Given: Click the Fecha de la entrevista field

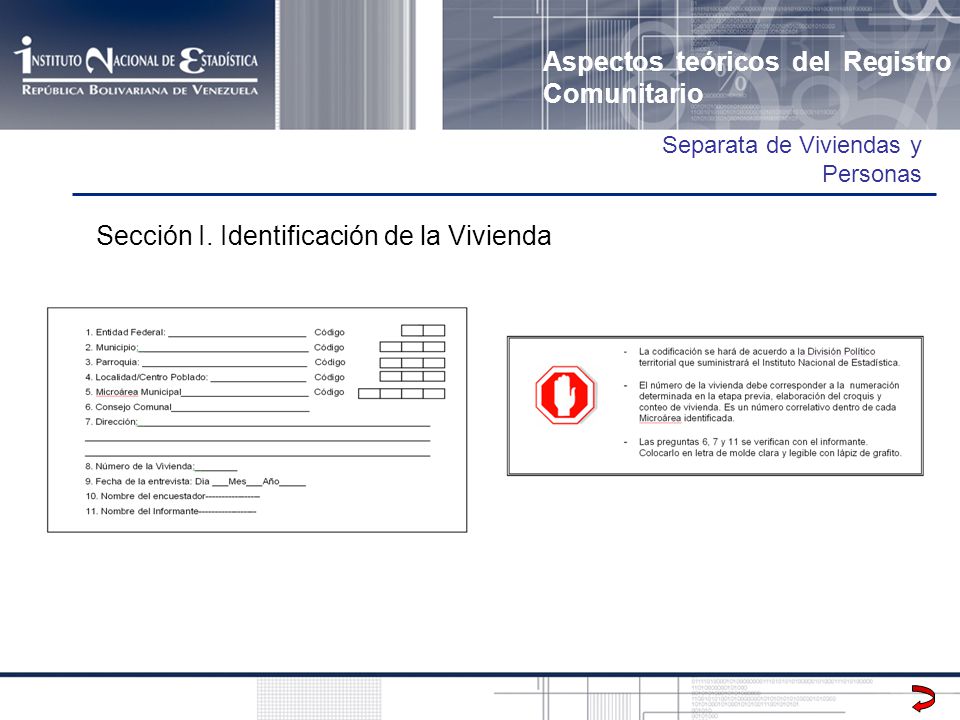Looking at the screenshot, I should [x=195, y=481].
